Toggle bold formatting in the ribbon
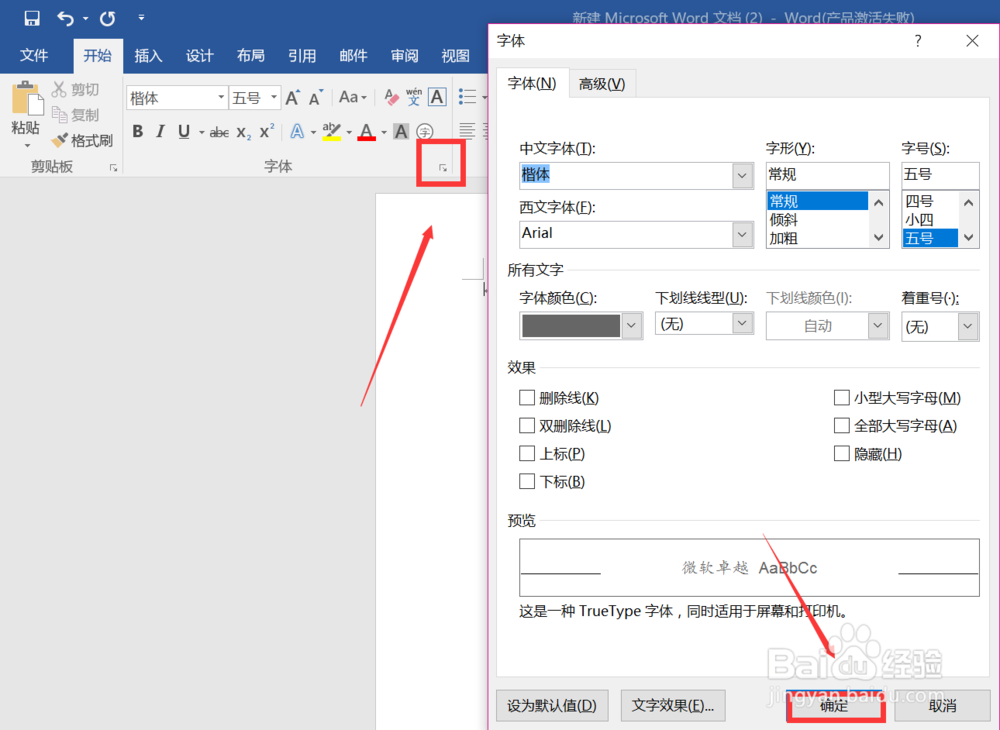The width and height of the screenshot is (1000, 730). pyautogui.click(x=137, y=131)
